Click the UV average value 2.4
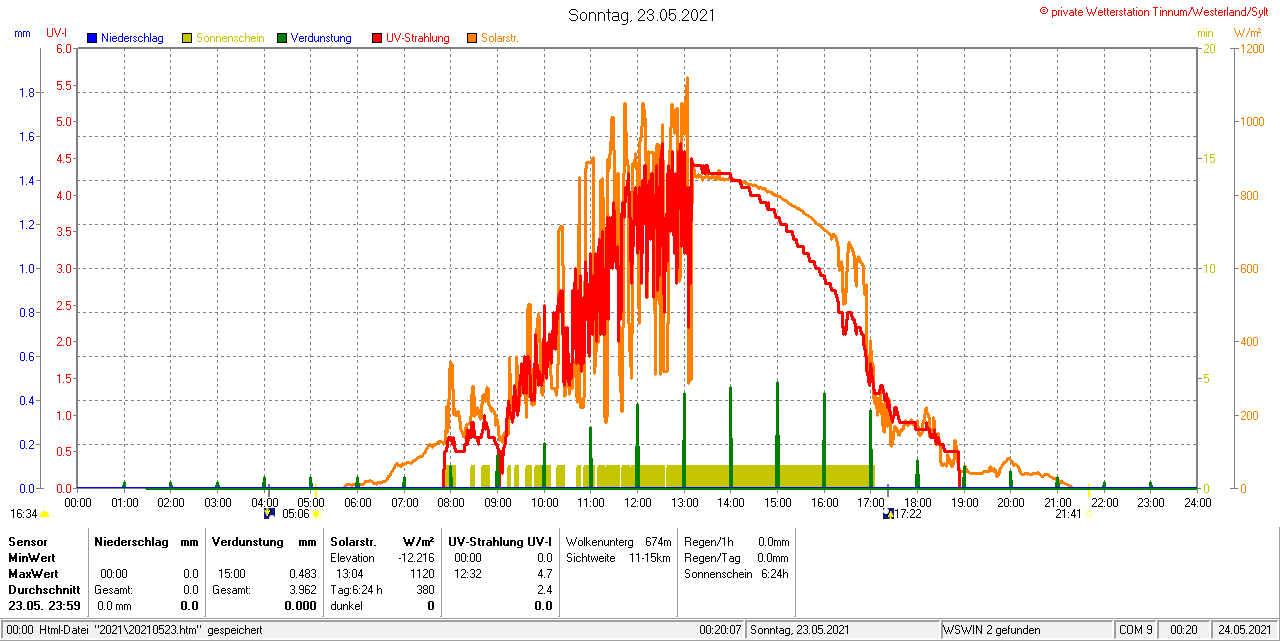This screenshot has width=1280, height=641. click(x=544, y=590)
